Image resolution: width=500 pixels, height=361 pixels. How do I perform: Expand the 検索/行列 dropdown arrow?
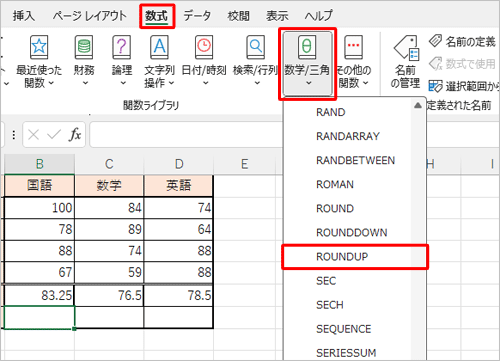tap(257, 83)
